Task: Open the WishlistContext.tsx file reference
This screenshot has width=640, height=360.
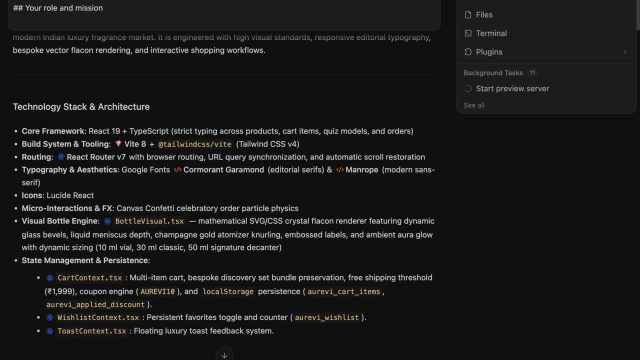Action: click(x=98, y=318)
